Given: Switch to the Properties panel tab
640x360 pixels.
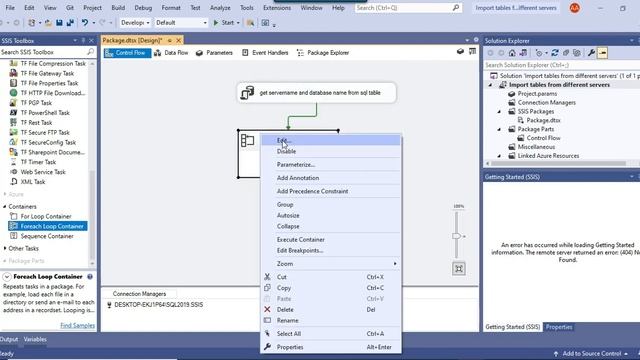Looking at the screenshot, I should point(559,327).
